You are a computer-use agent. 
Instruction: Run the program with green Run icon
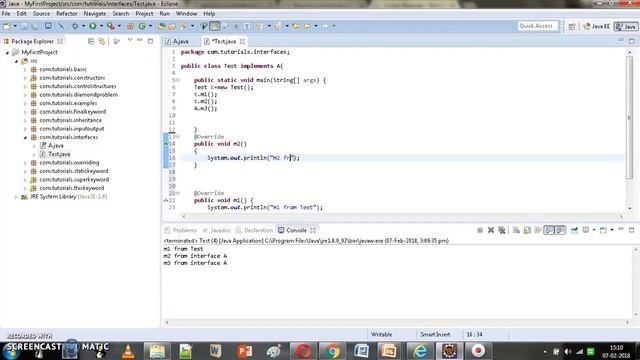point(93,26)
